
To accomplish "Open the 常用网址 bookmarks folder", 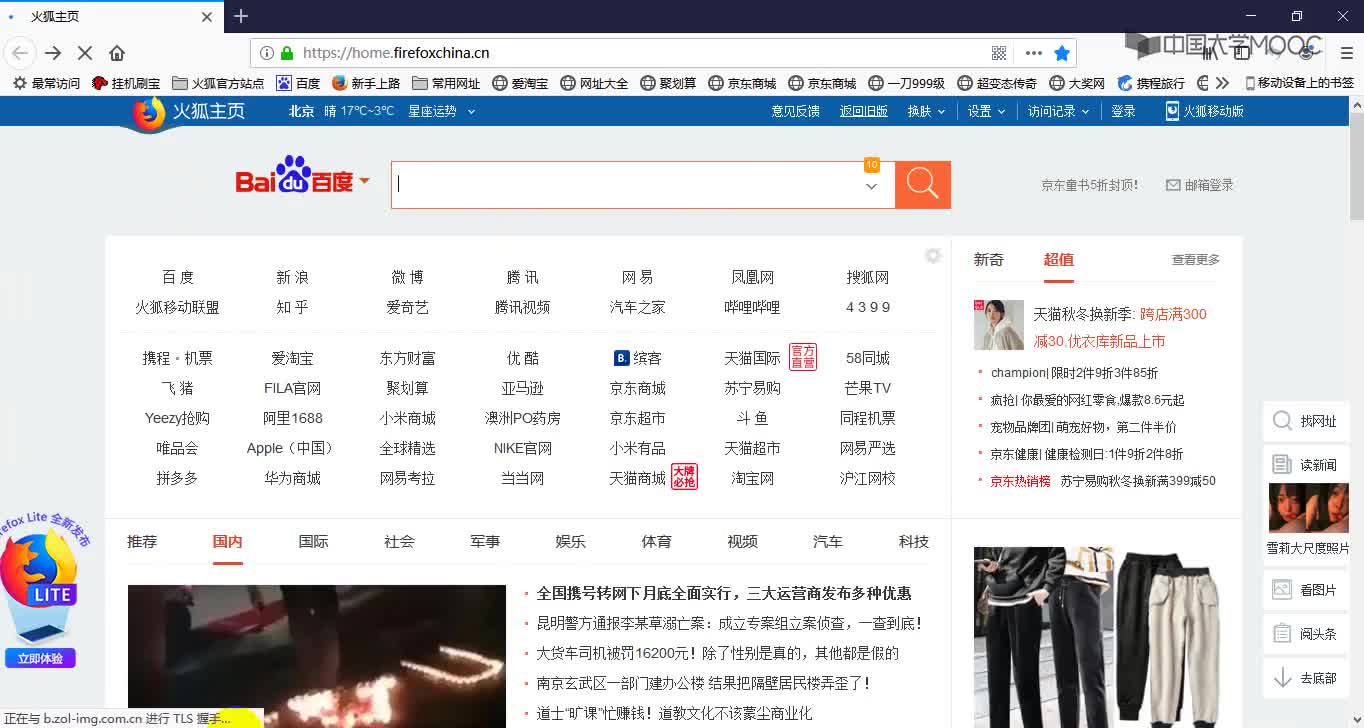I will [446, 84].
